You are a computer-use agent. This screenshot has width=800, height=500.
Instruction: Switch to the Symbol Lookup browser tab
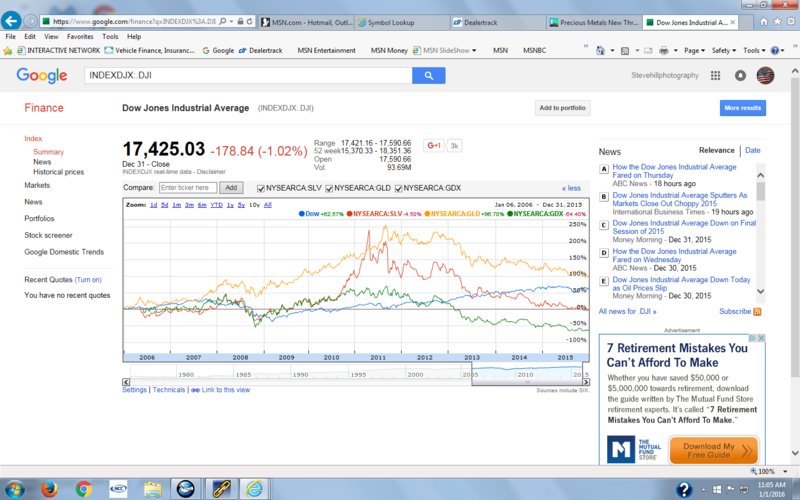(x=403, y=22)
